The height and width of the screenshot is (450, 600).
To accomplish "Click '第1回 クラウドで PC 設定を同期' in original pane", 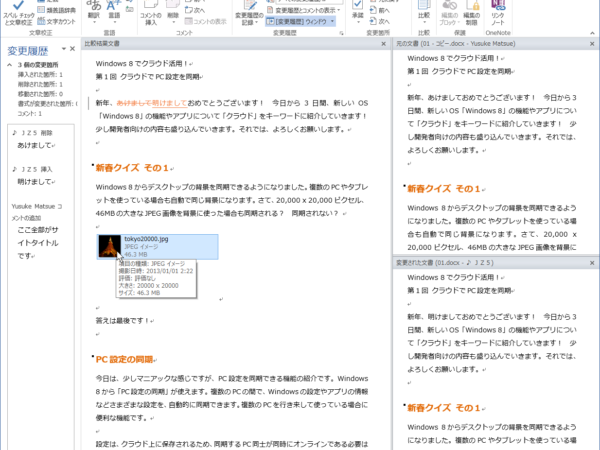I will tap(459, 71).
